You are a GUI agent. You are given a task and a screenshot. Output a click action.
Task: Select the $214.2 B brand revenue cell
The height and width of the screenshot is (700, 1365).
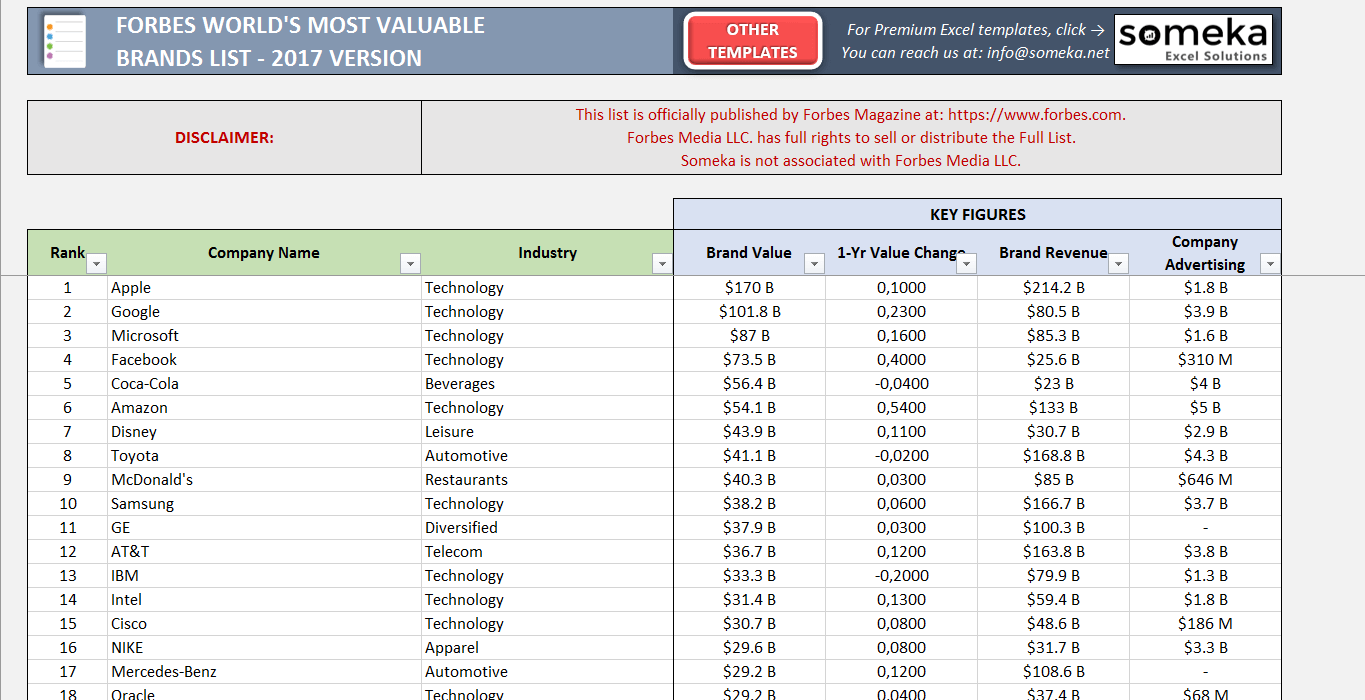[x=1053, y=288]
